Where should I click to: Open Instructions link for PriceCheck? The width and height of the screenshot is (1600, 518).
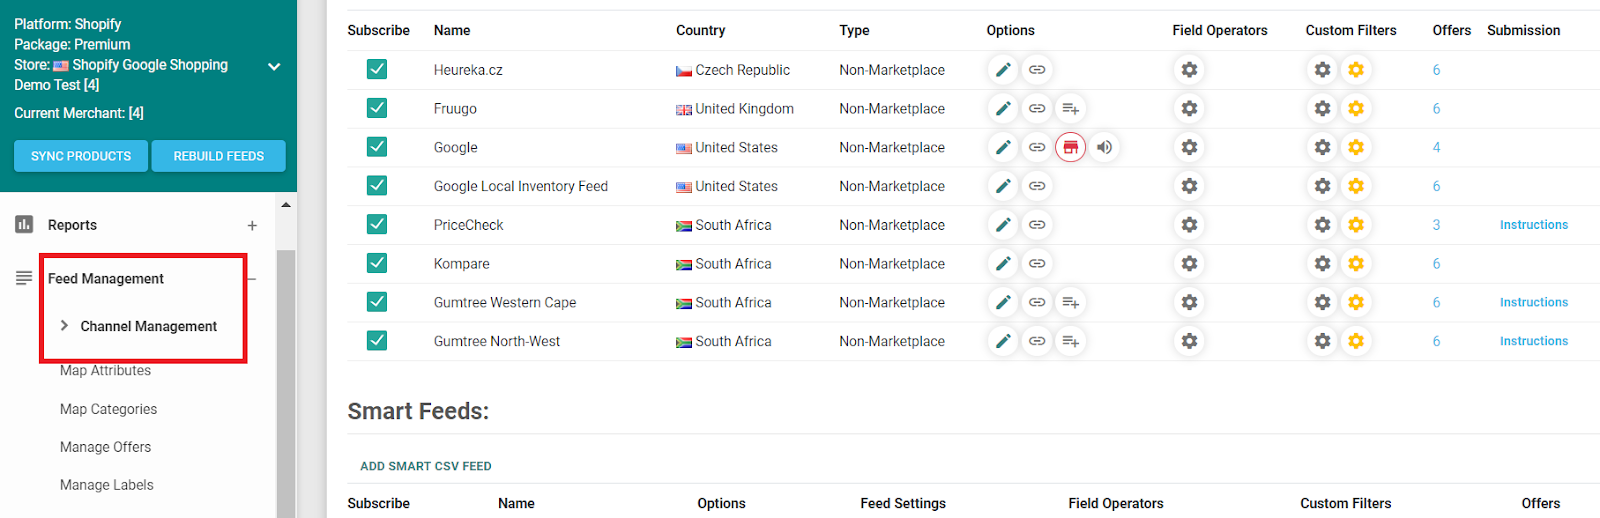[x=1533, y=225]
